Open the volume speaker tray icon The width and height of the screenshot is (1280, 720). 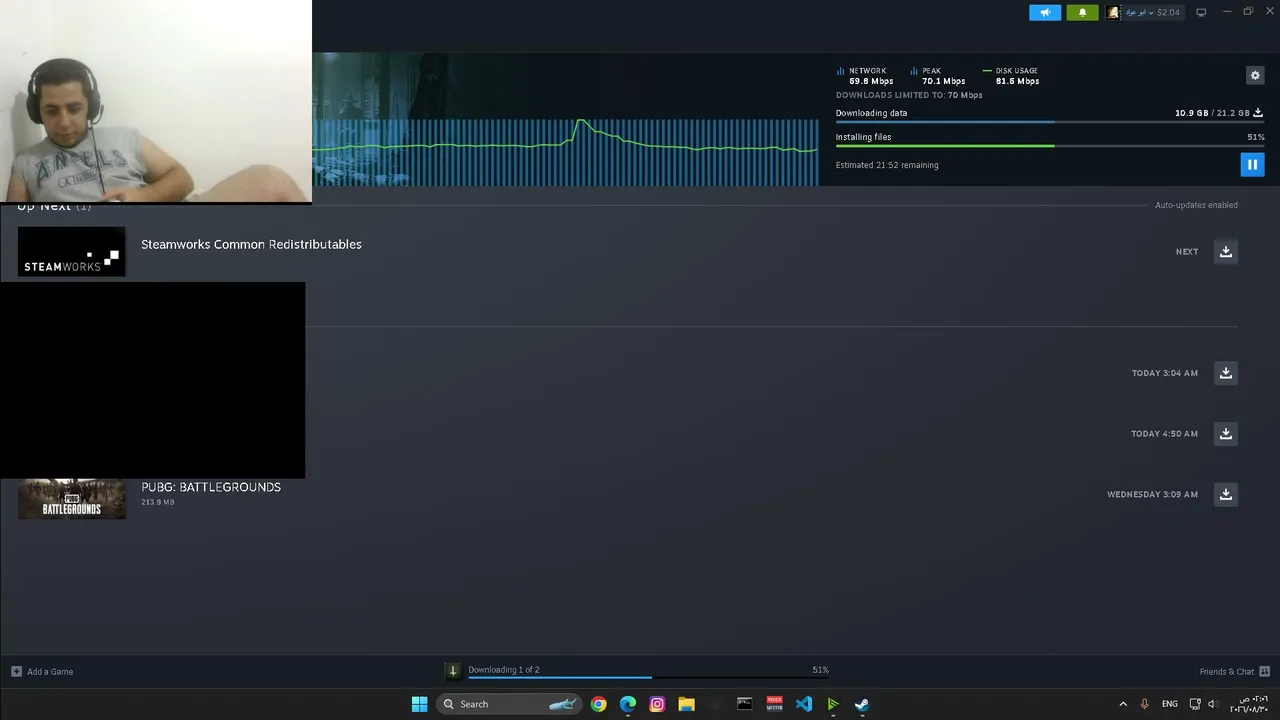click(1212, 704)
